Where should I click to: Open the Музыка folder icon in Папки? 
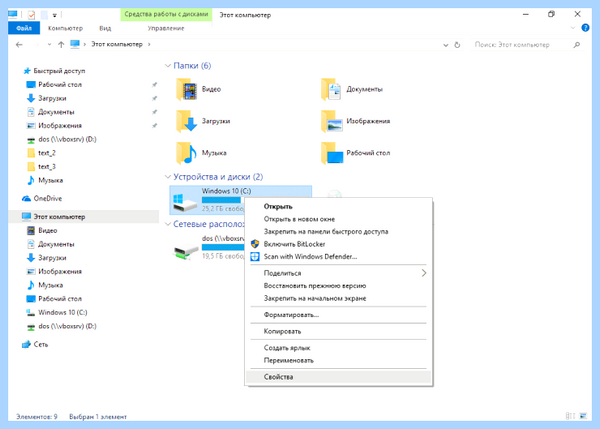[x=187, y=153]
